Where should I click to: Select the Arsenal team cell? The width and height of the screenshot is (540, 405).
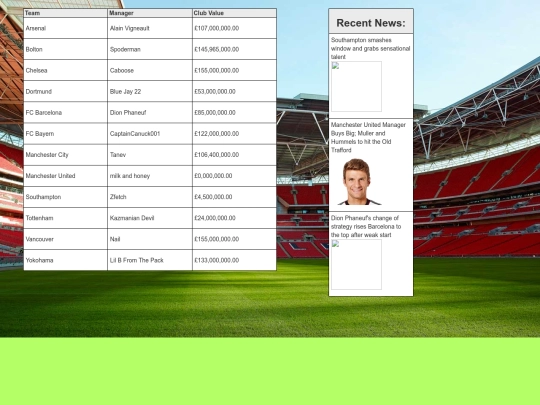tap(65, 28)
